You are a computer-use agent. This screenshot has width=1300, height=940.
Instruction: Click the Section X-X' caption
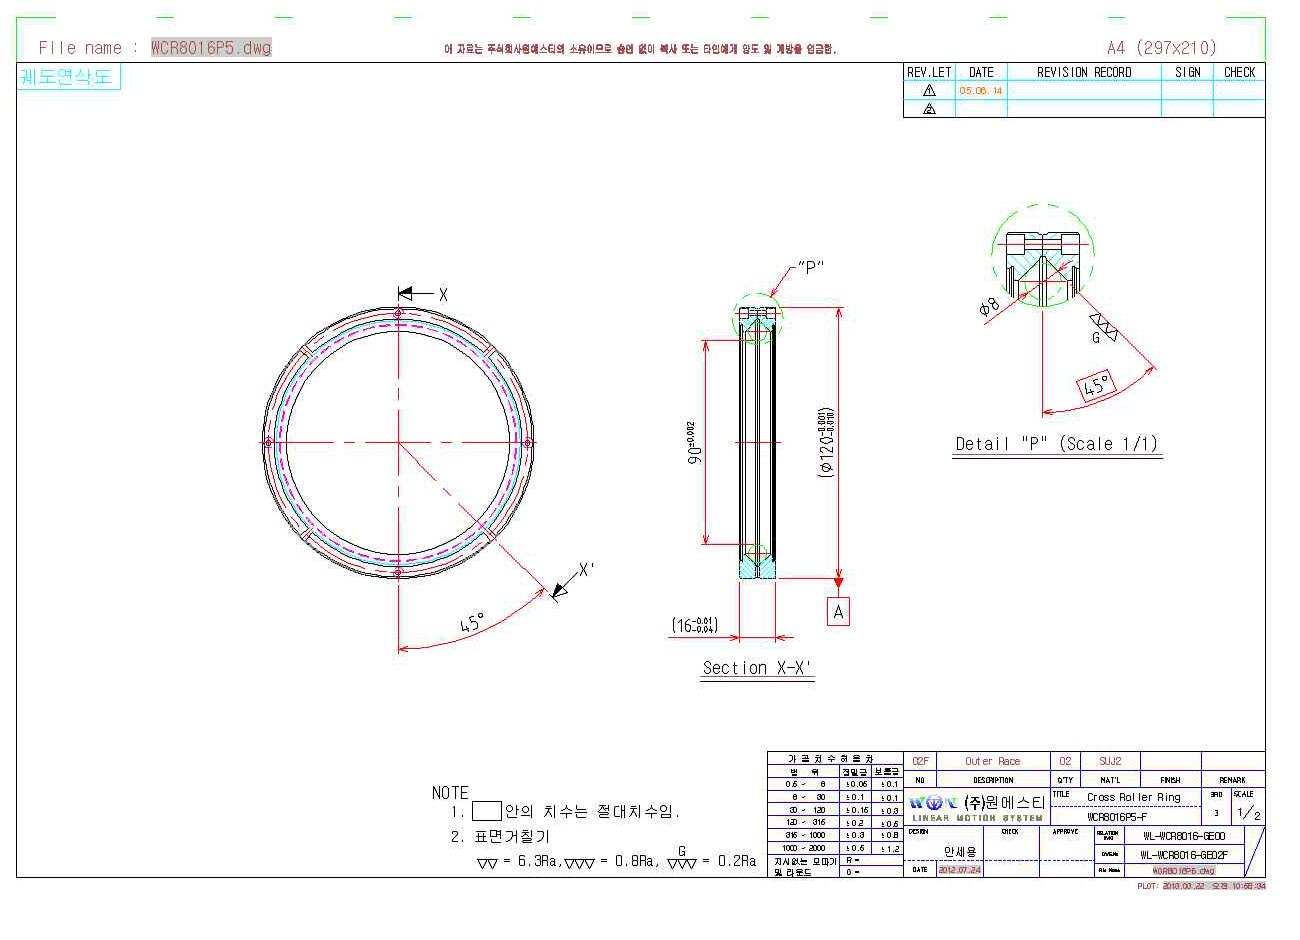coord(758,668)
